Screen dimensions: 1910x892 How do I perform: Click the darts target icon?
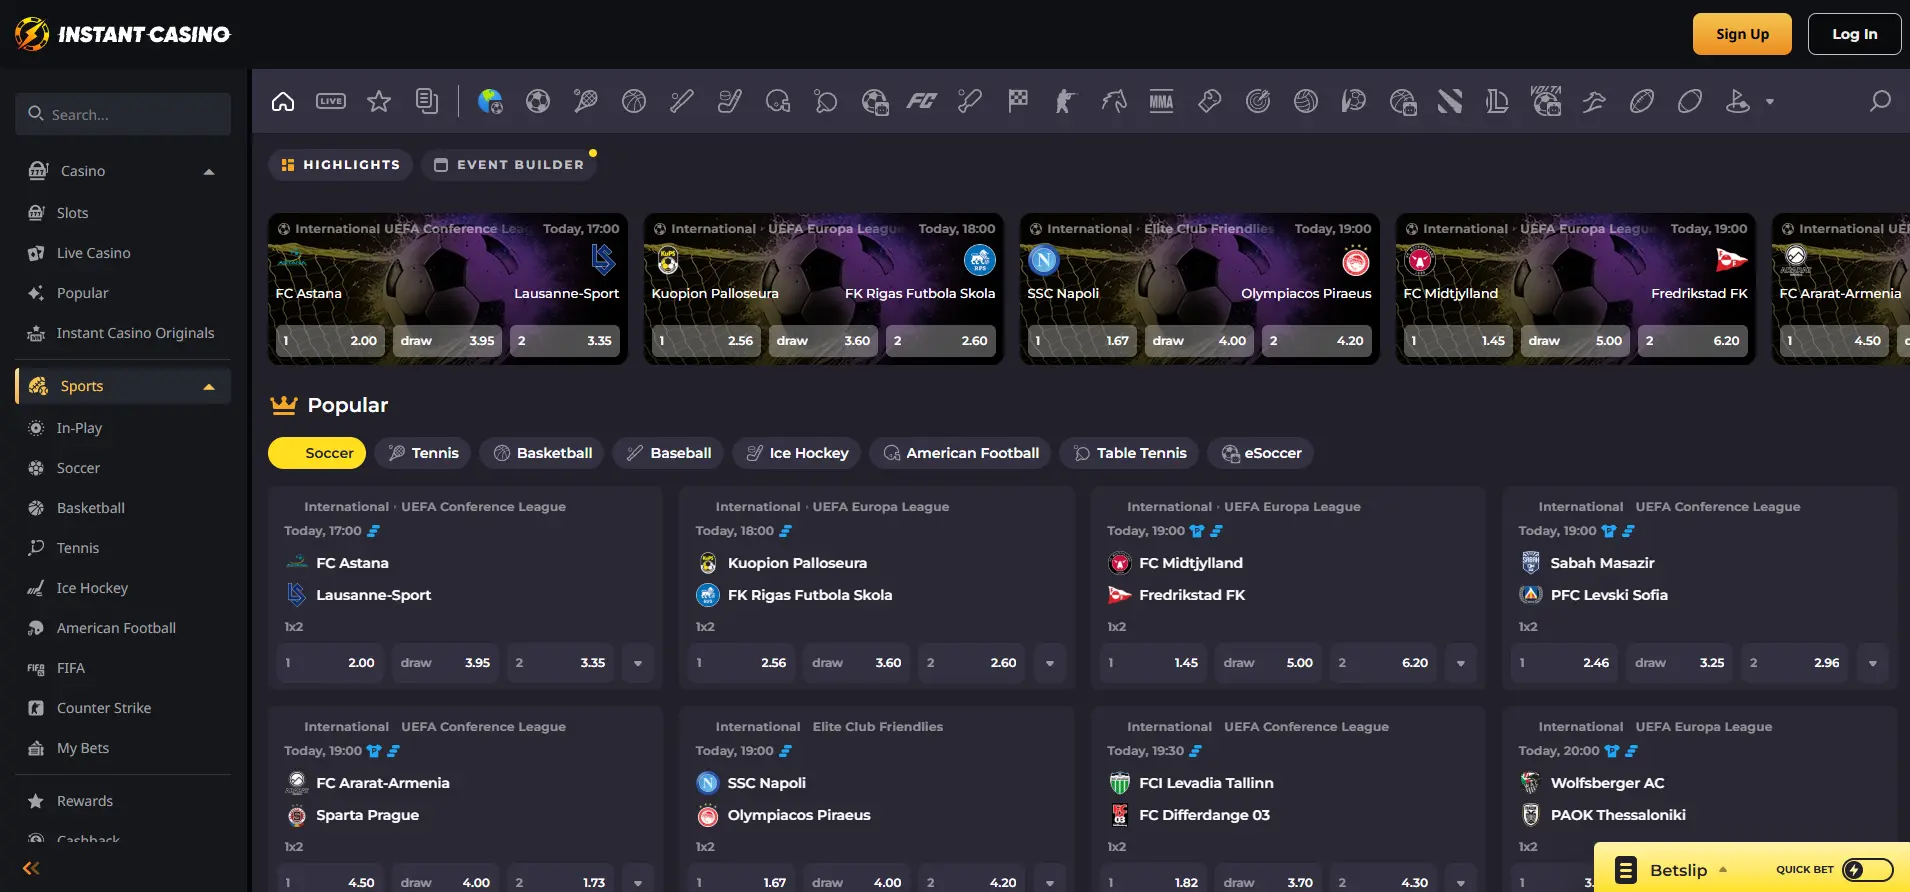click(1258, 101)
